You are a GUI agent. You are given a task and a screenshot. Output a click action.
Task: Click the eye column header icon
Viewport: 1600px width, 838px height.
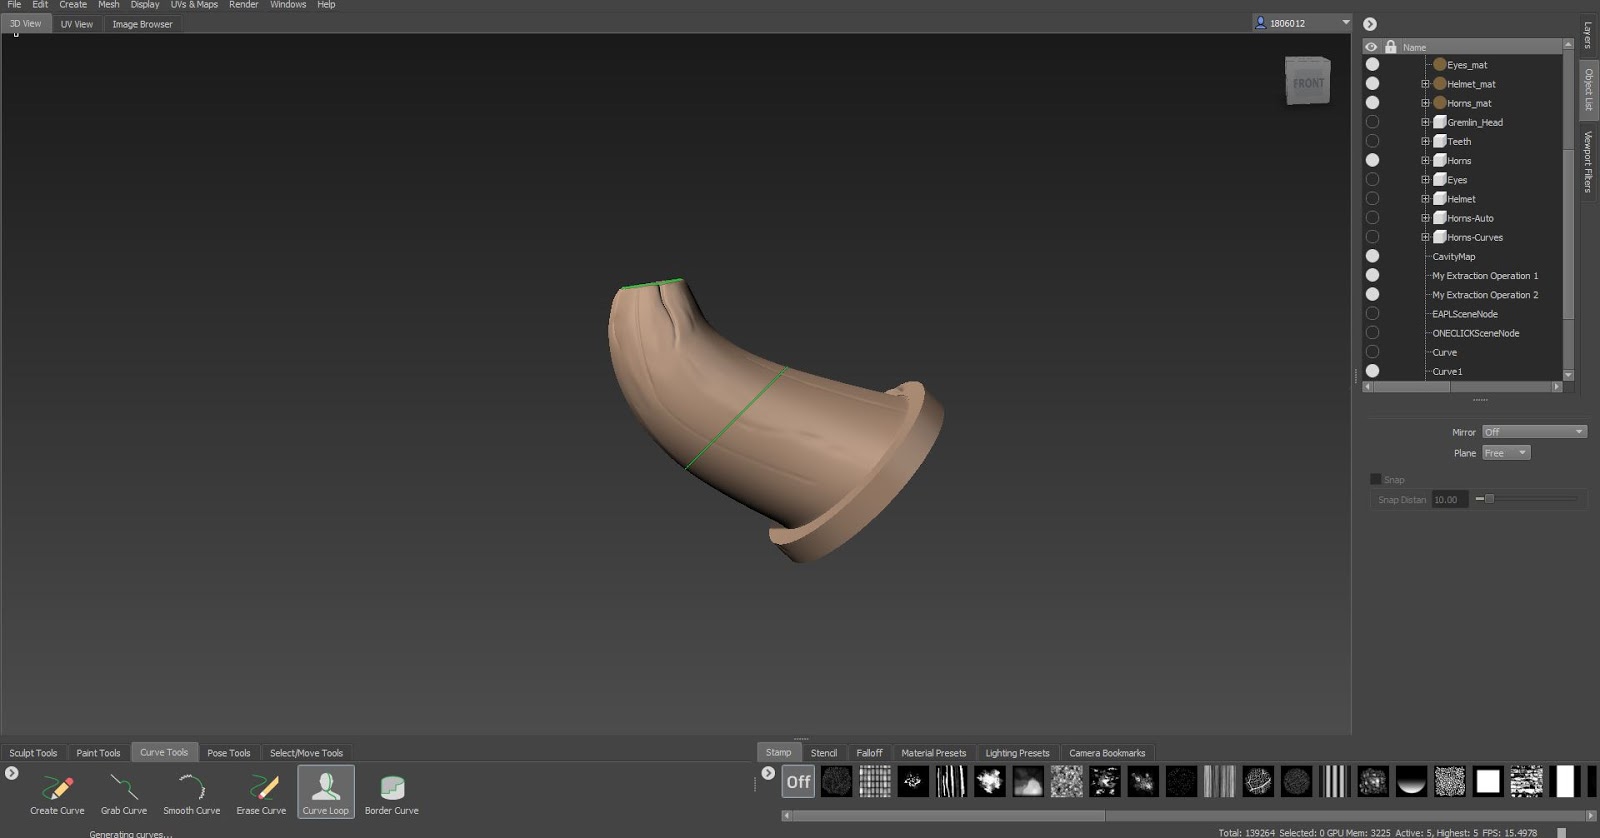(1371, 47)
